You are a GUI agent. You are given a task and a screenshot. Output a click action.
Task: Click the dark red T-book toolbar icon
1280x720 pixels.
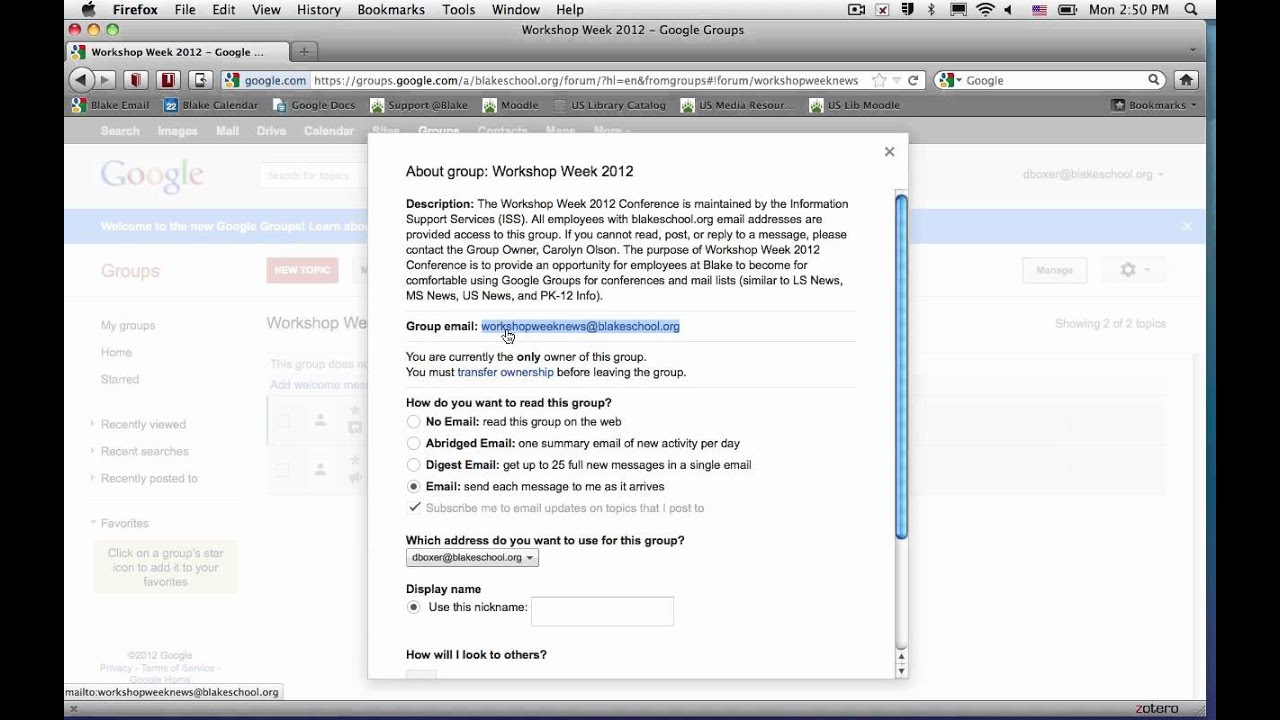[169, 80]
